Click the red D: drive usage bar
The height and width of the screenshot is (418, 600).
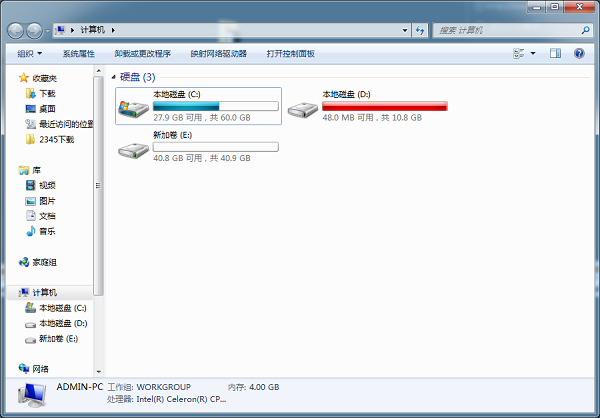pos(385,106)
